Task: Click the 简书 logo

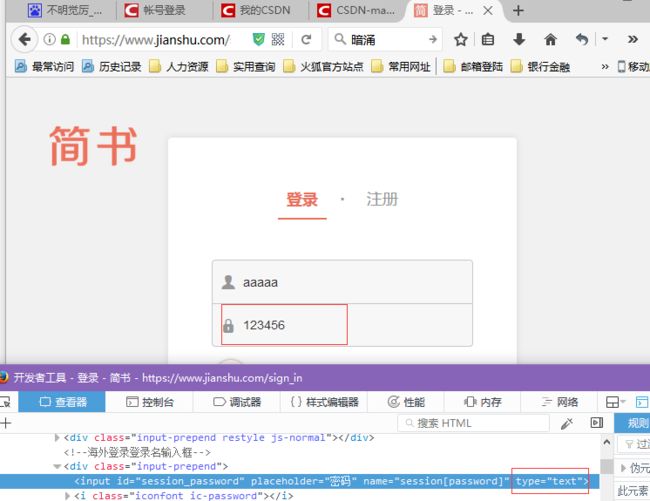Action: (x=93, y=146)
